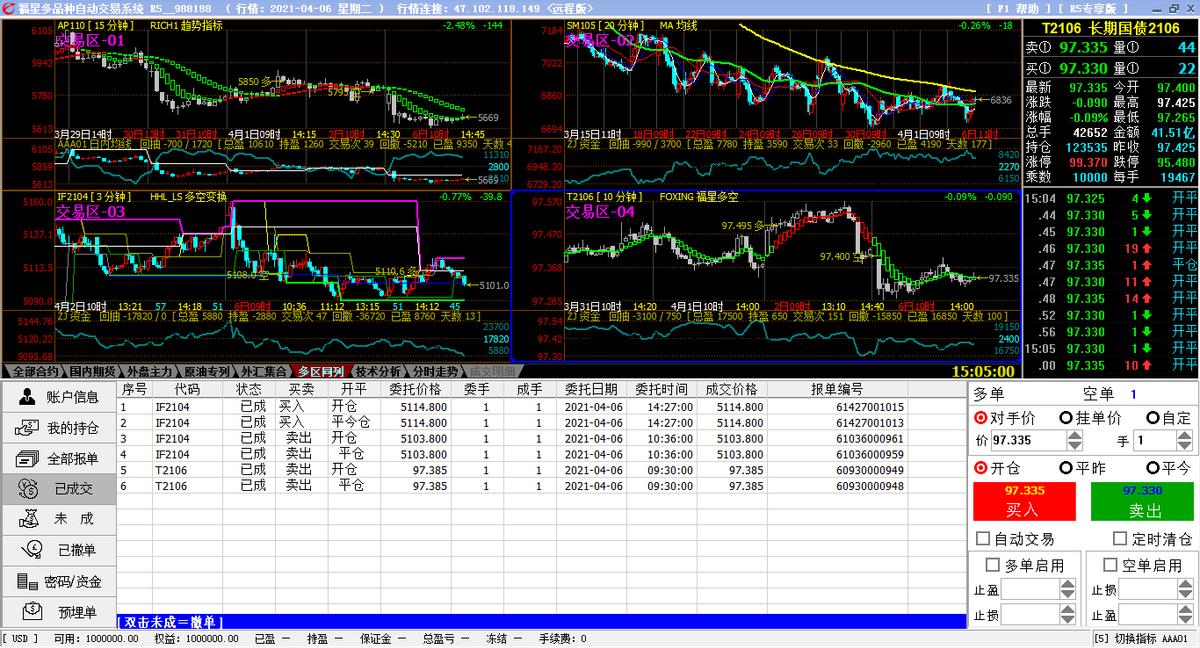Select order row 61427001015
The height and width of the screenshot is (648, 1200).
pyautogui.click(x=542, y=407)
